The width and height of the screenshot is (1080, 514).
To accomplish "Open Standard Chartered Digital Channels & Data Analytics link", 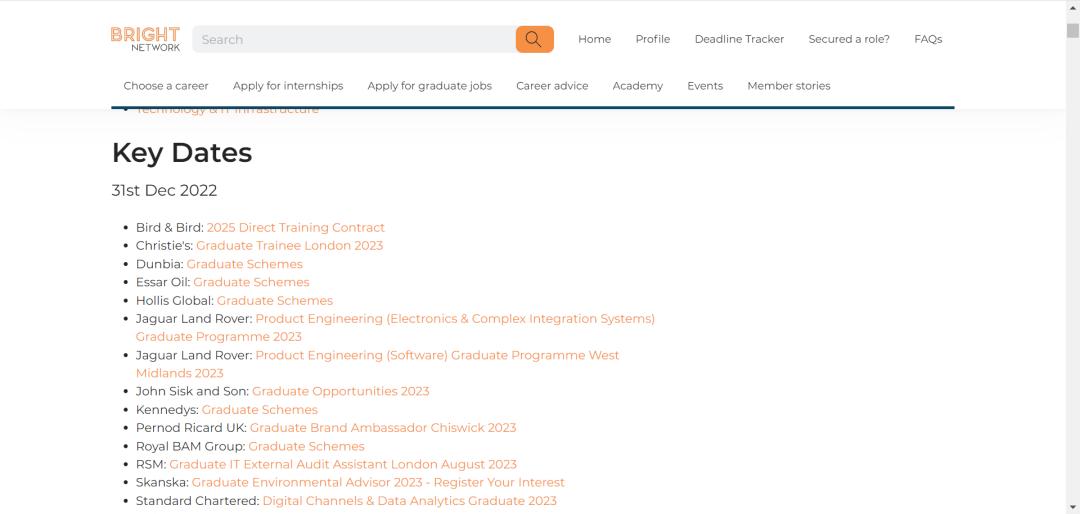I will 409,501.
